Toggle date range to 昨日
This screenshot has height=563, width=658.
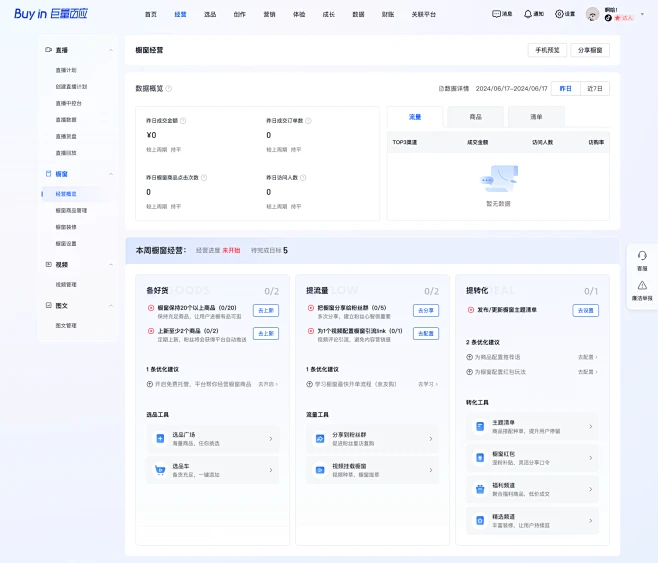click(566, 89)
